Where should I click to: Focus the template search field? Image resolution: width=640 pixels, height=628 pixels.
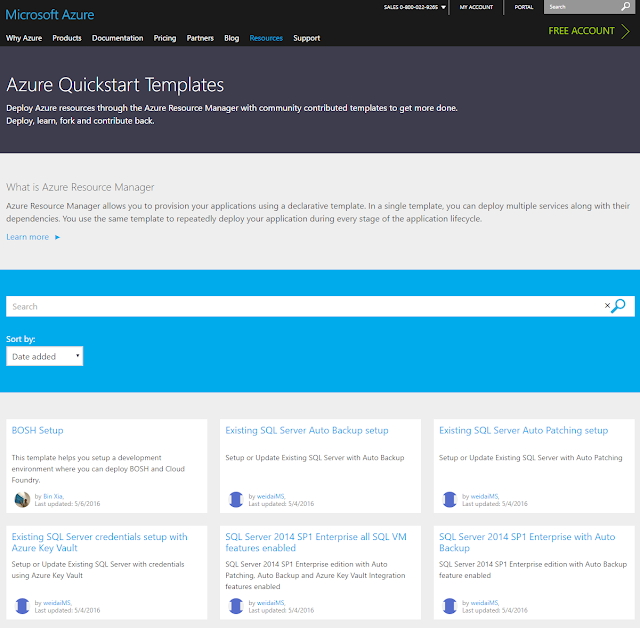coord(304,306)
